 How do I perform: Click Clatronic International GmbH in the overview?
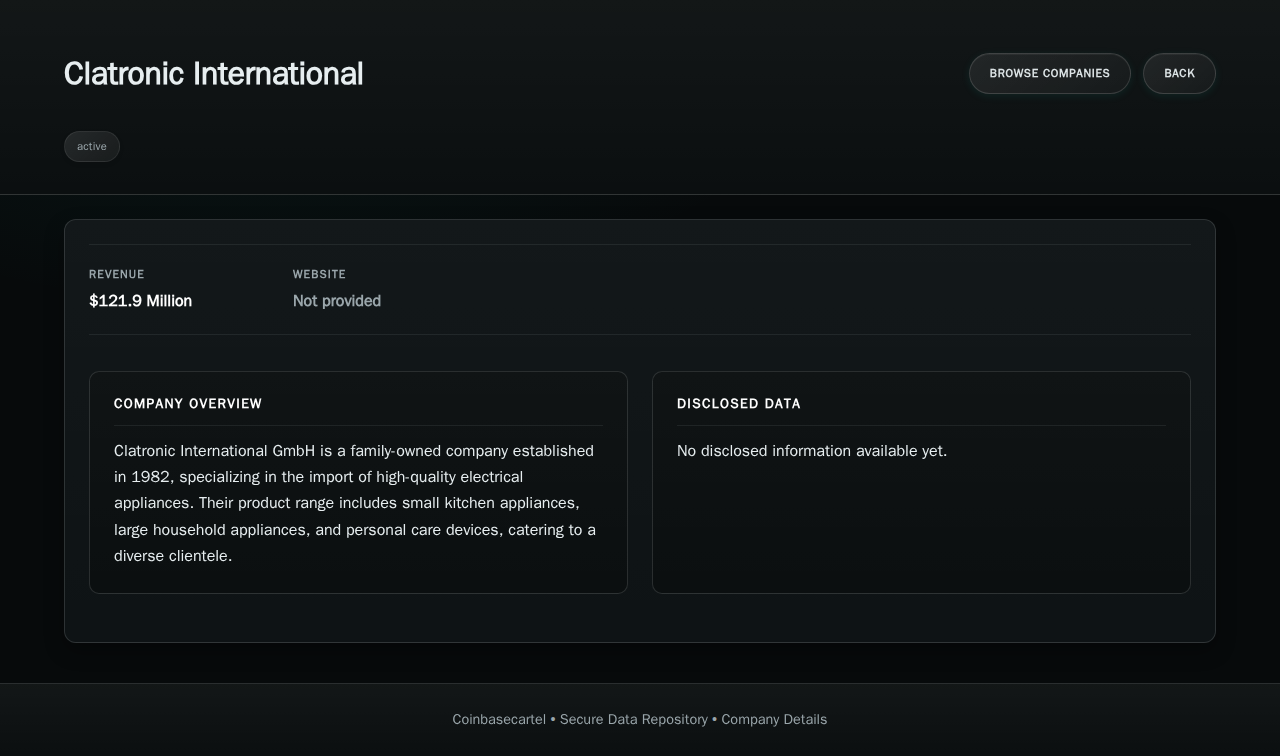pos(214,451)
